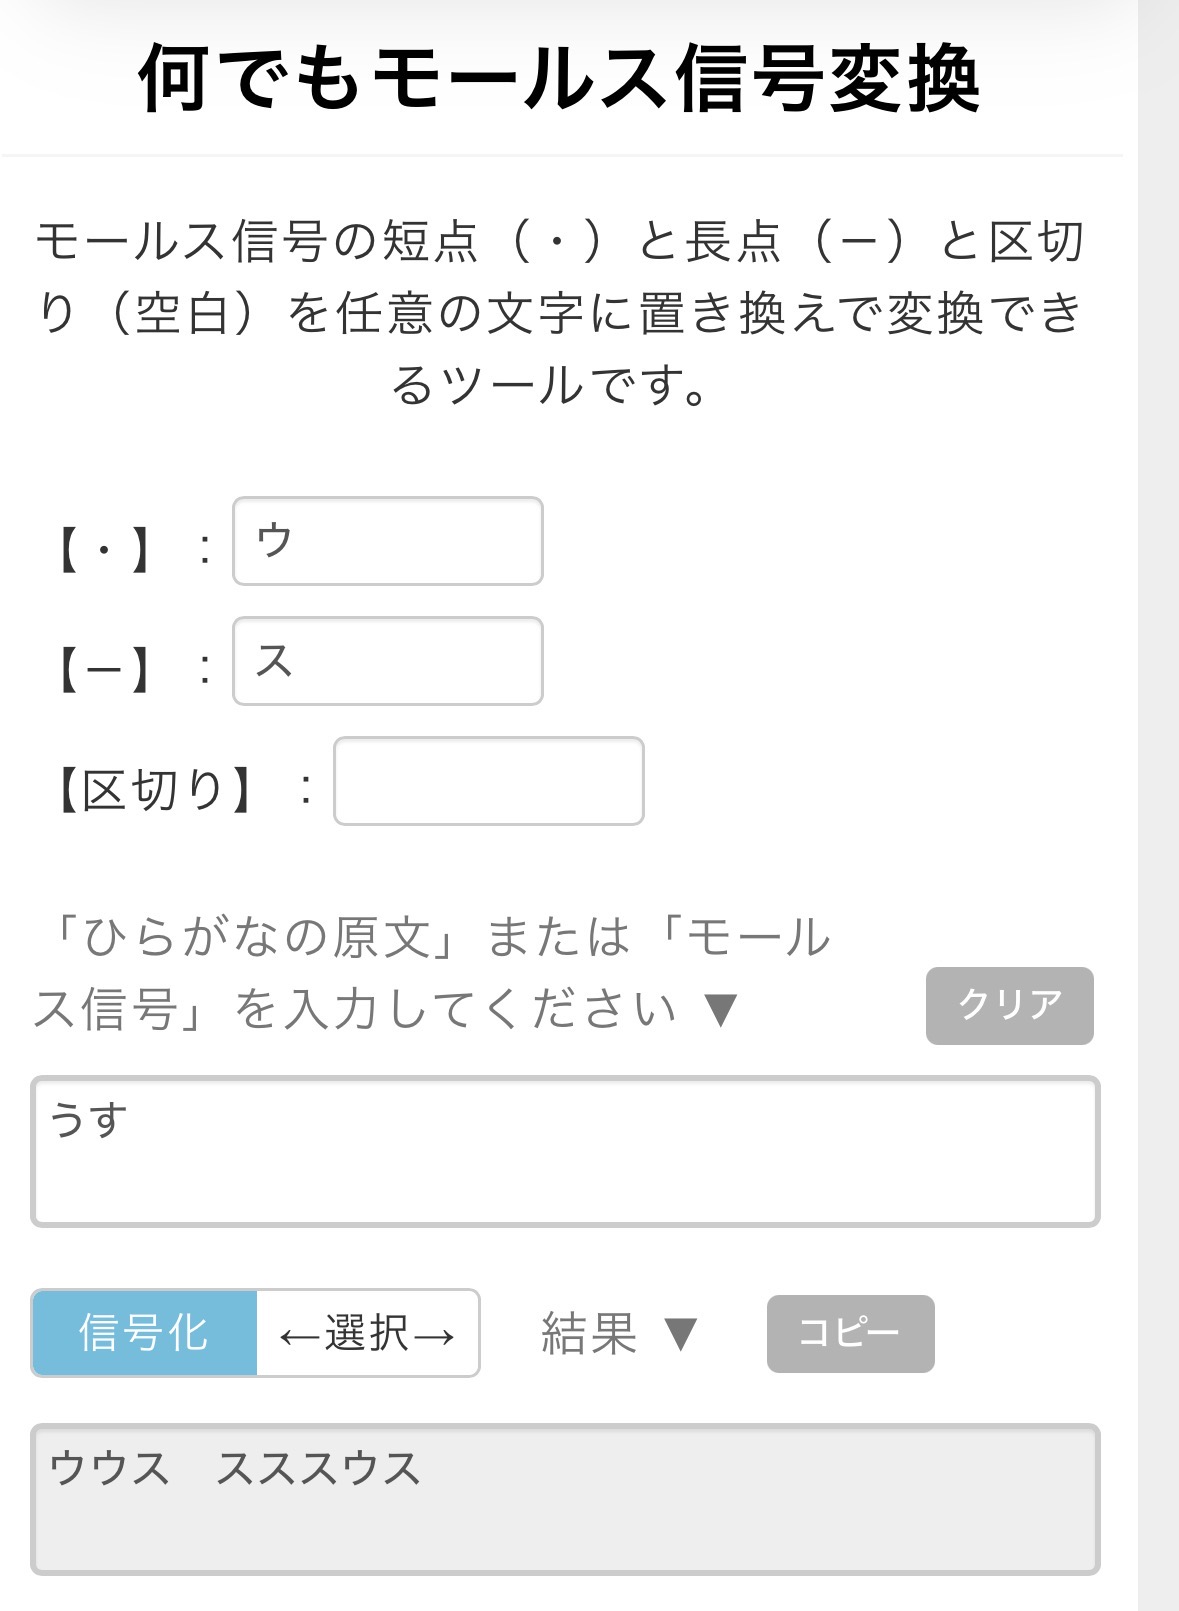
Task: Click the 【区切り】 separator label
Action: click(154, 790)
